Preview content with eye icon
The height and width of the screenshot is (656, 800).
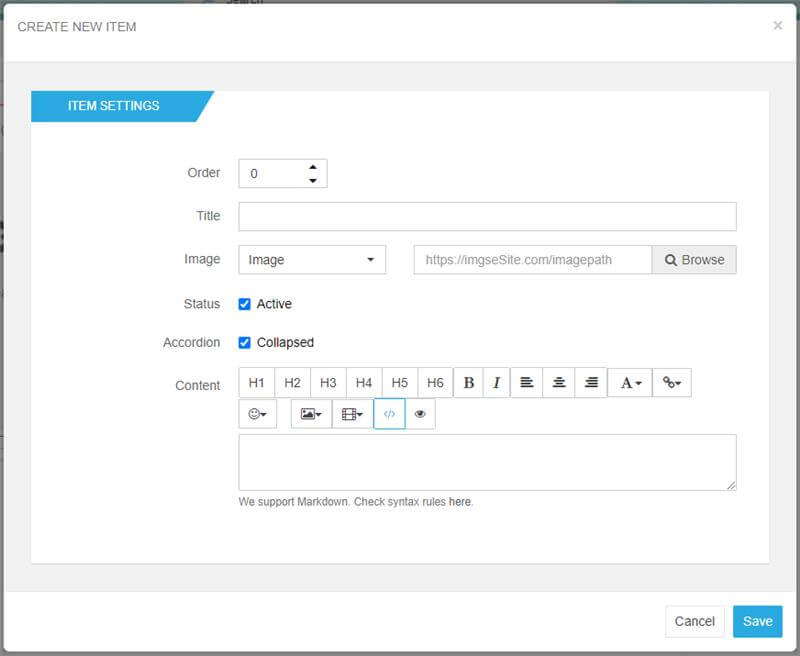(420, 414)
